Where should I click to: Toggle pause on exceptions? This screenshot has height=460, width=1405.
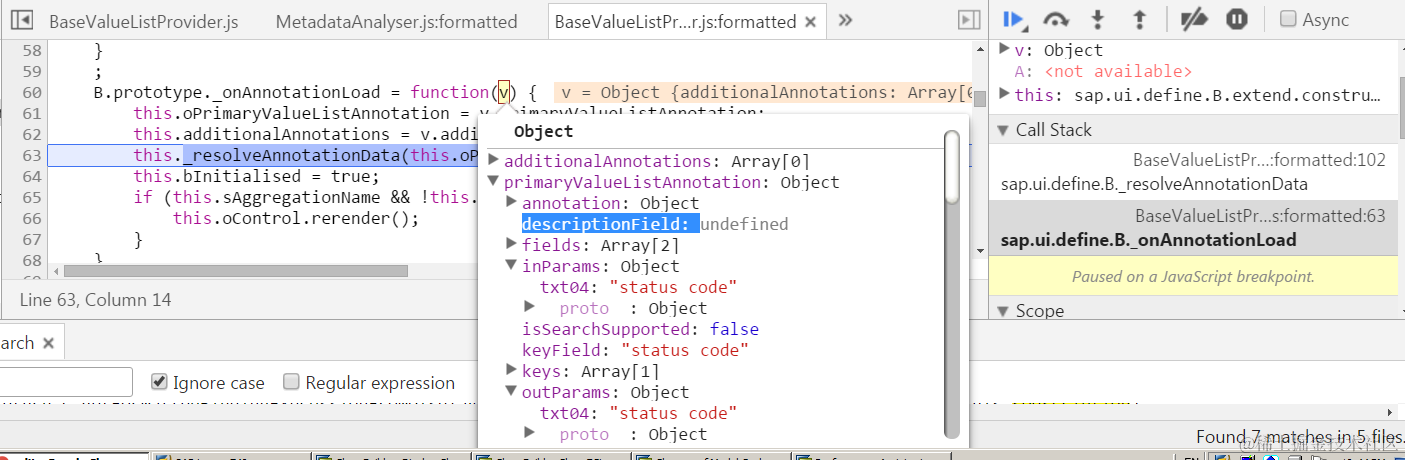(x=1237, y=19)
